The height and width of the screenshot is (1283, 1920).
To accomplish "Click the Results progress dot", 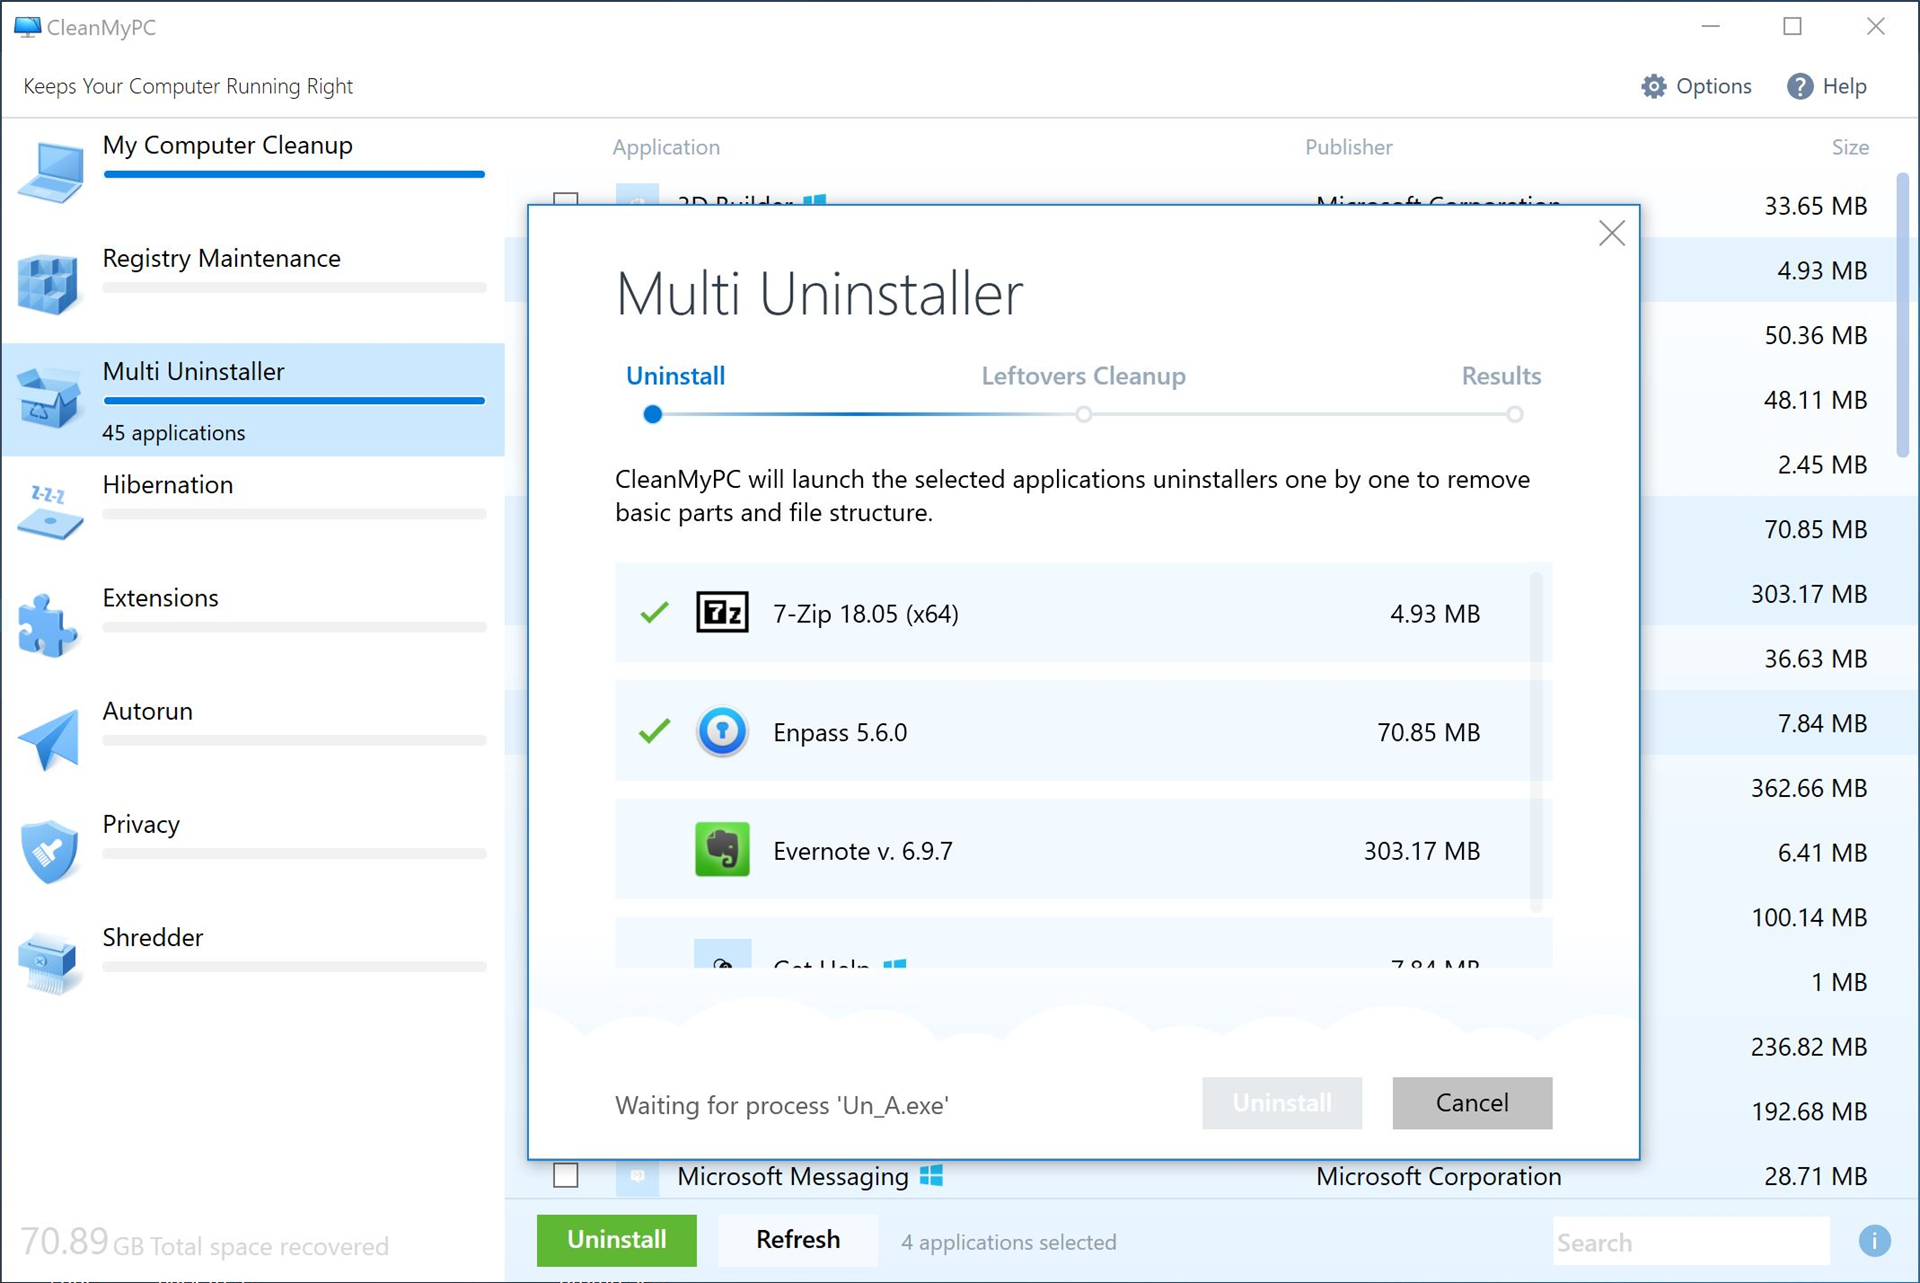I will coord(1515,414).
